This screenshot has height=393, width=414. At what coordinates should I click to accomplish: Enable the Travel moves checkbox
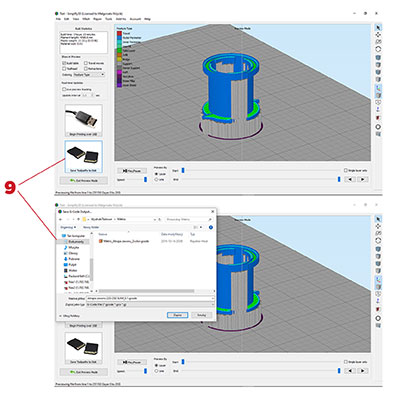(x=86, y=63)
